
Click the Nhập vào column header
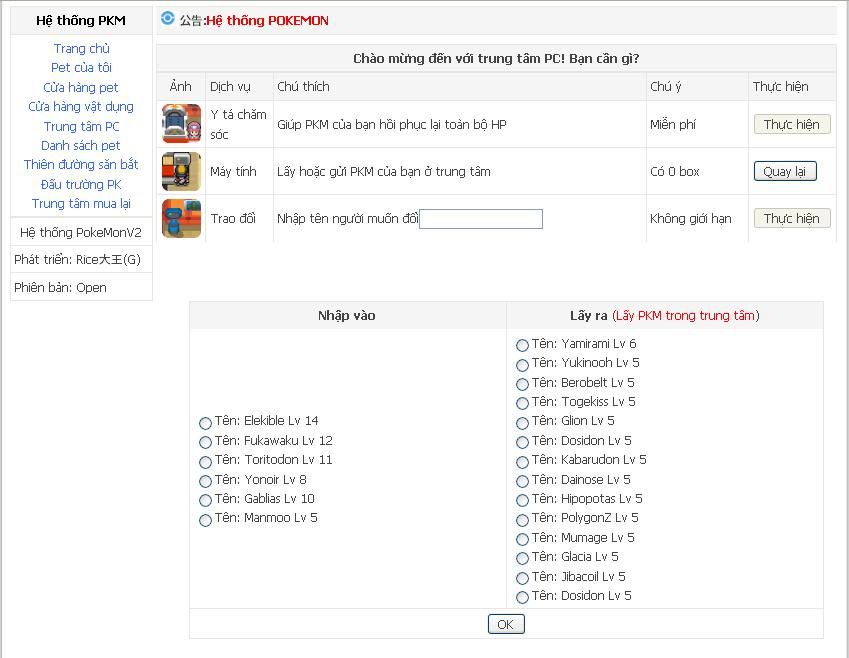[x=347, y=315]
